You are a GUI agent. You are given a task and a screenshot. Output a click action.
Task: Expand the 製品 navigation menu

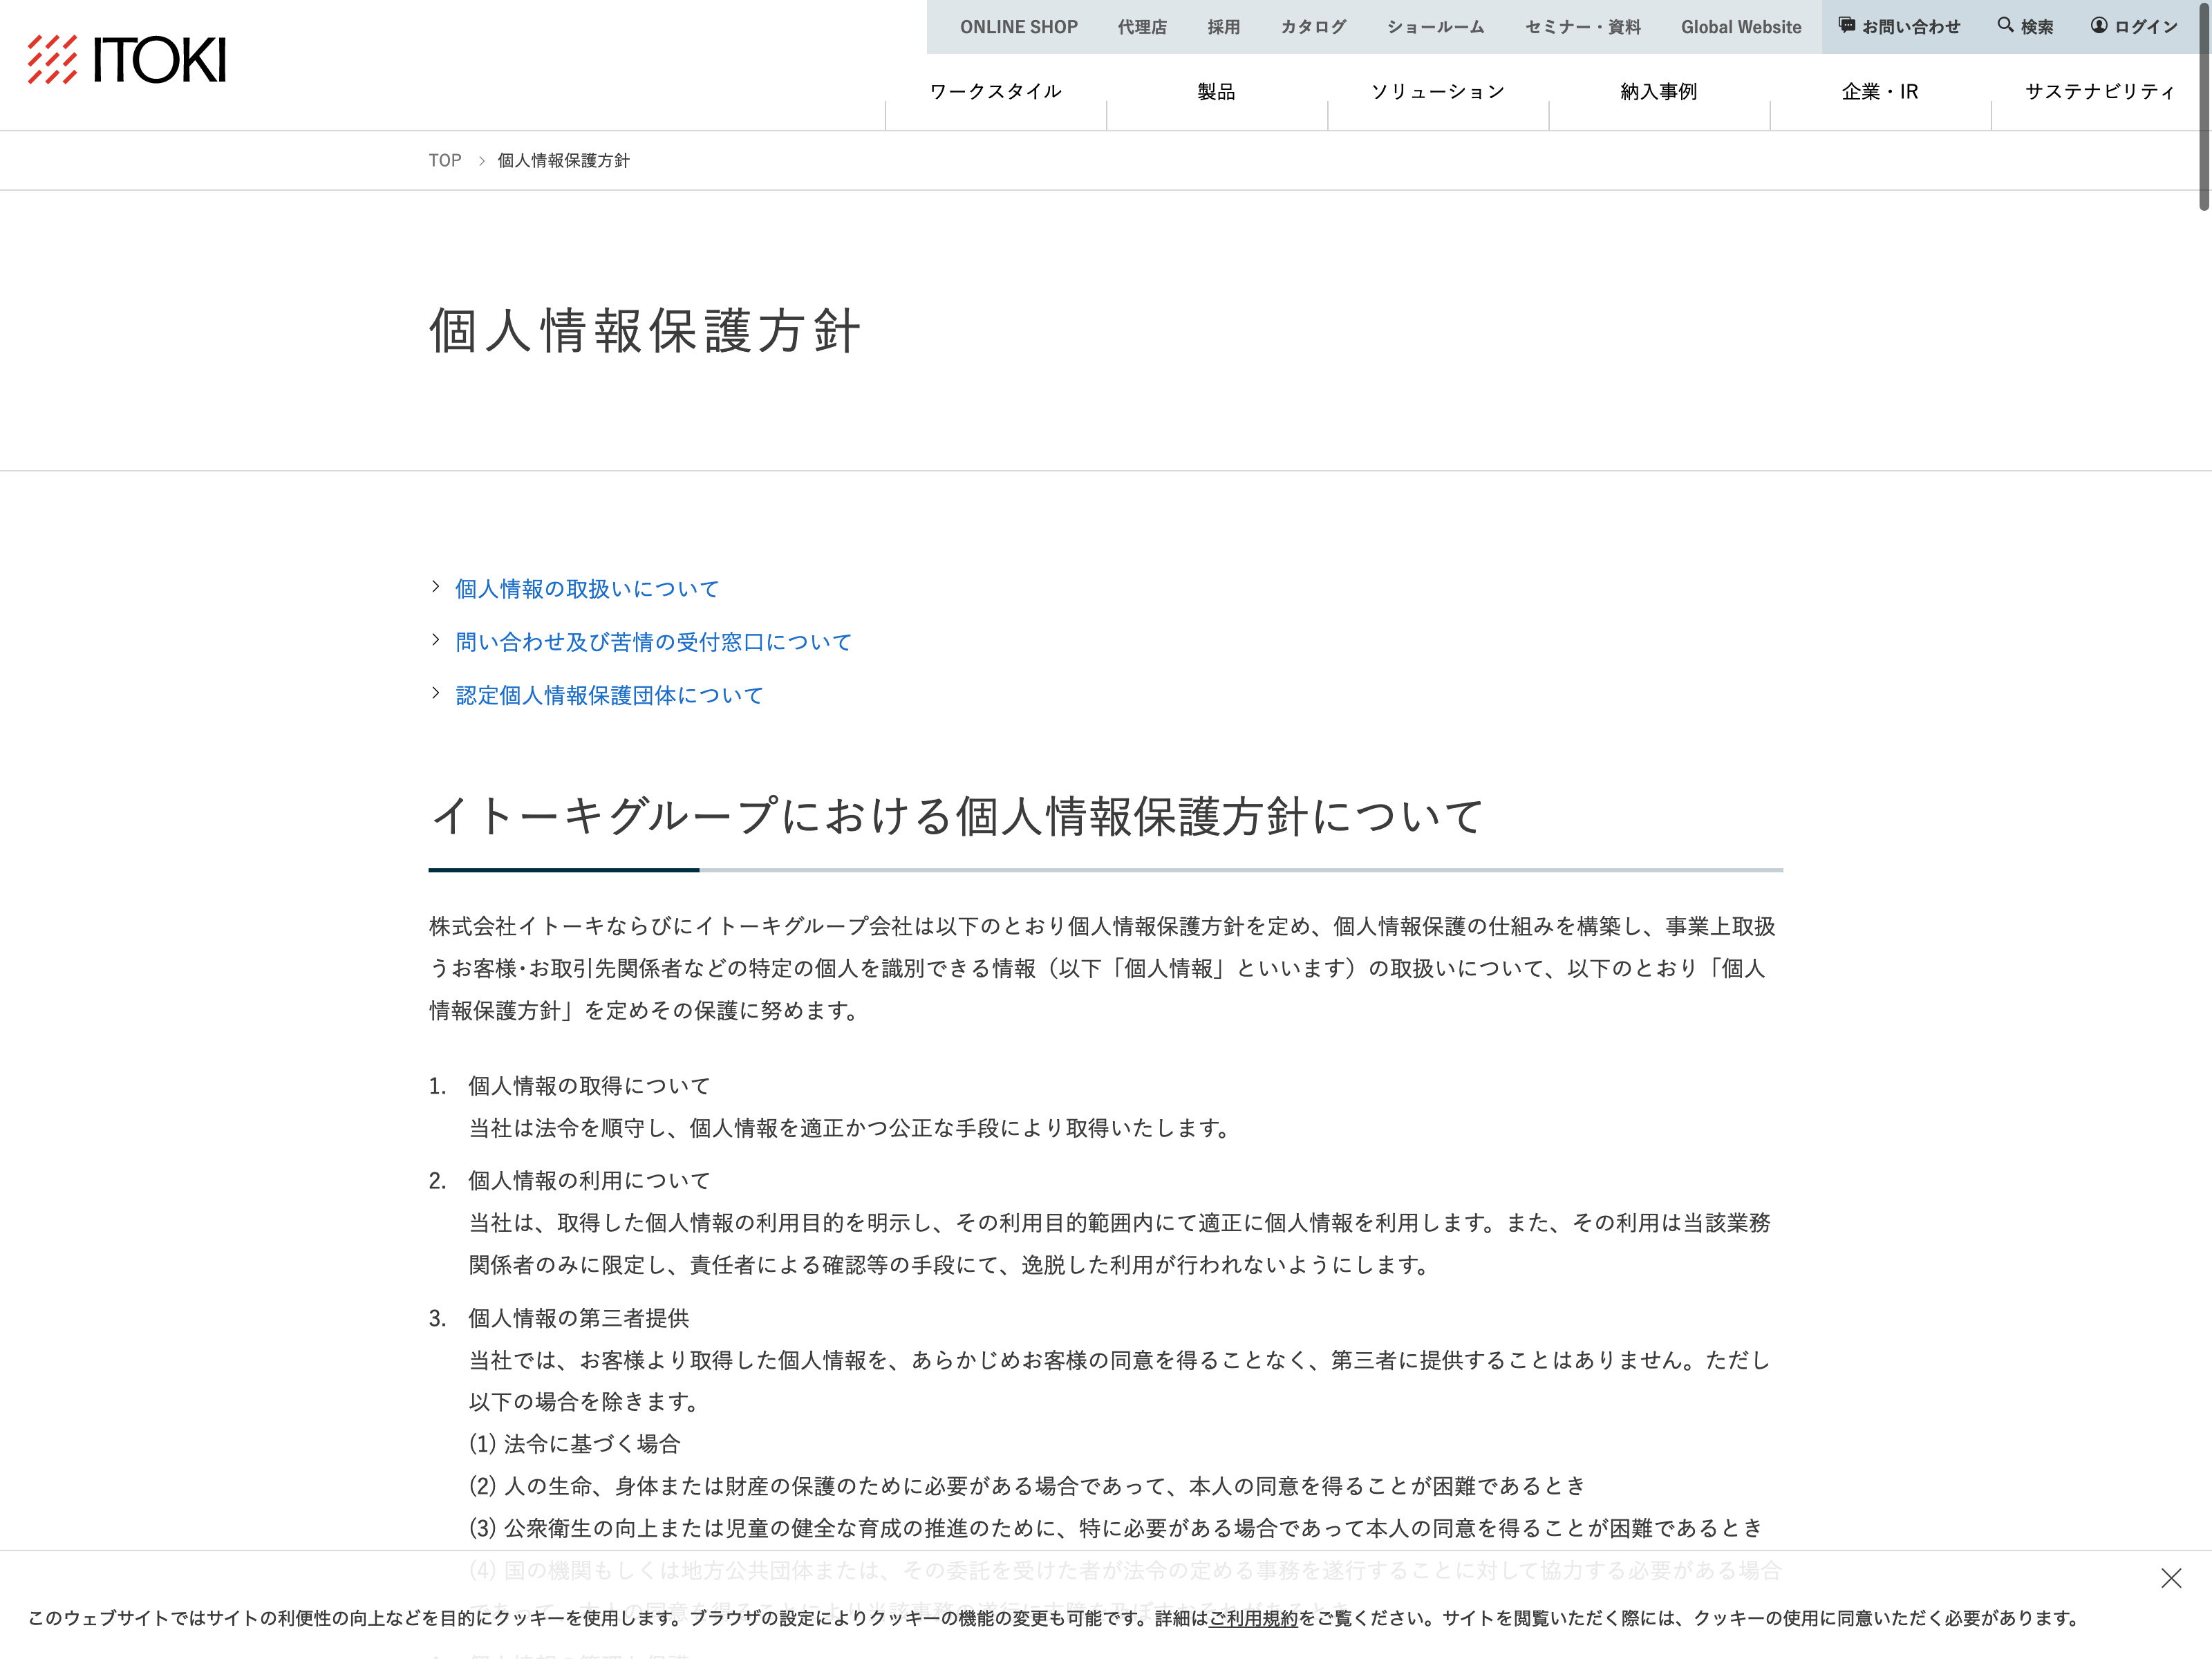[x=1216, y=92]
